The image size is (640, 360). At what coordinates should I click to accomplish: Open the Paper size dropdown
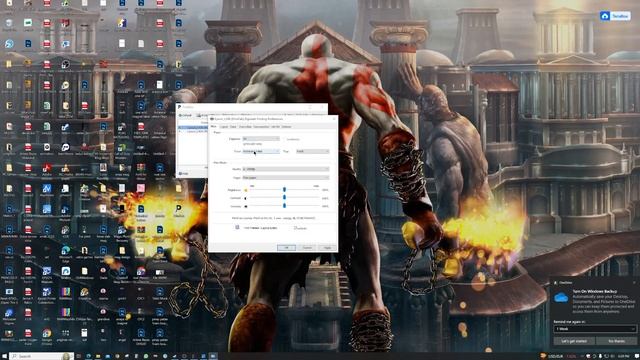point(261,139)
